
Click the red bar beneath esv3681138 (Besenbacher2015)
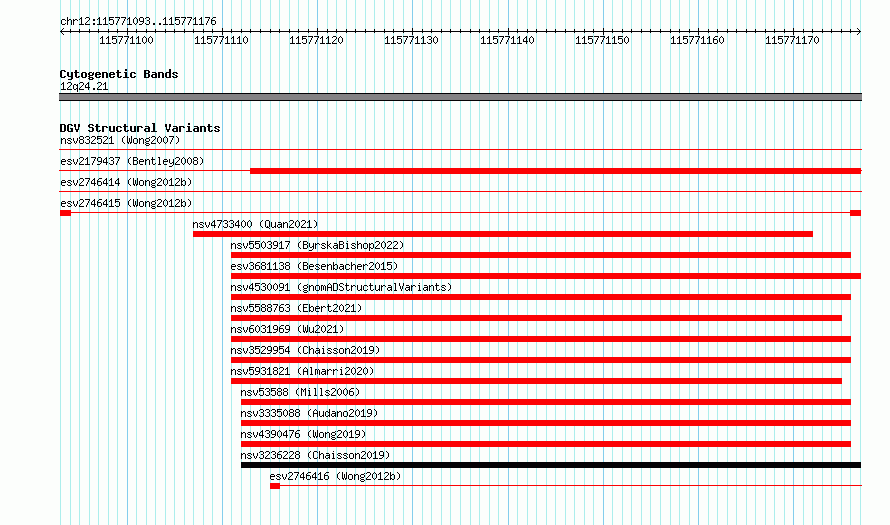tap(546, 276)
